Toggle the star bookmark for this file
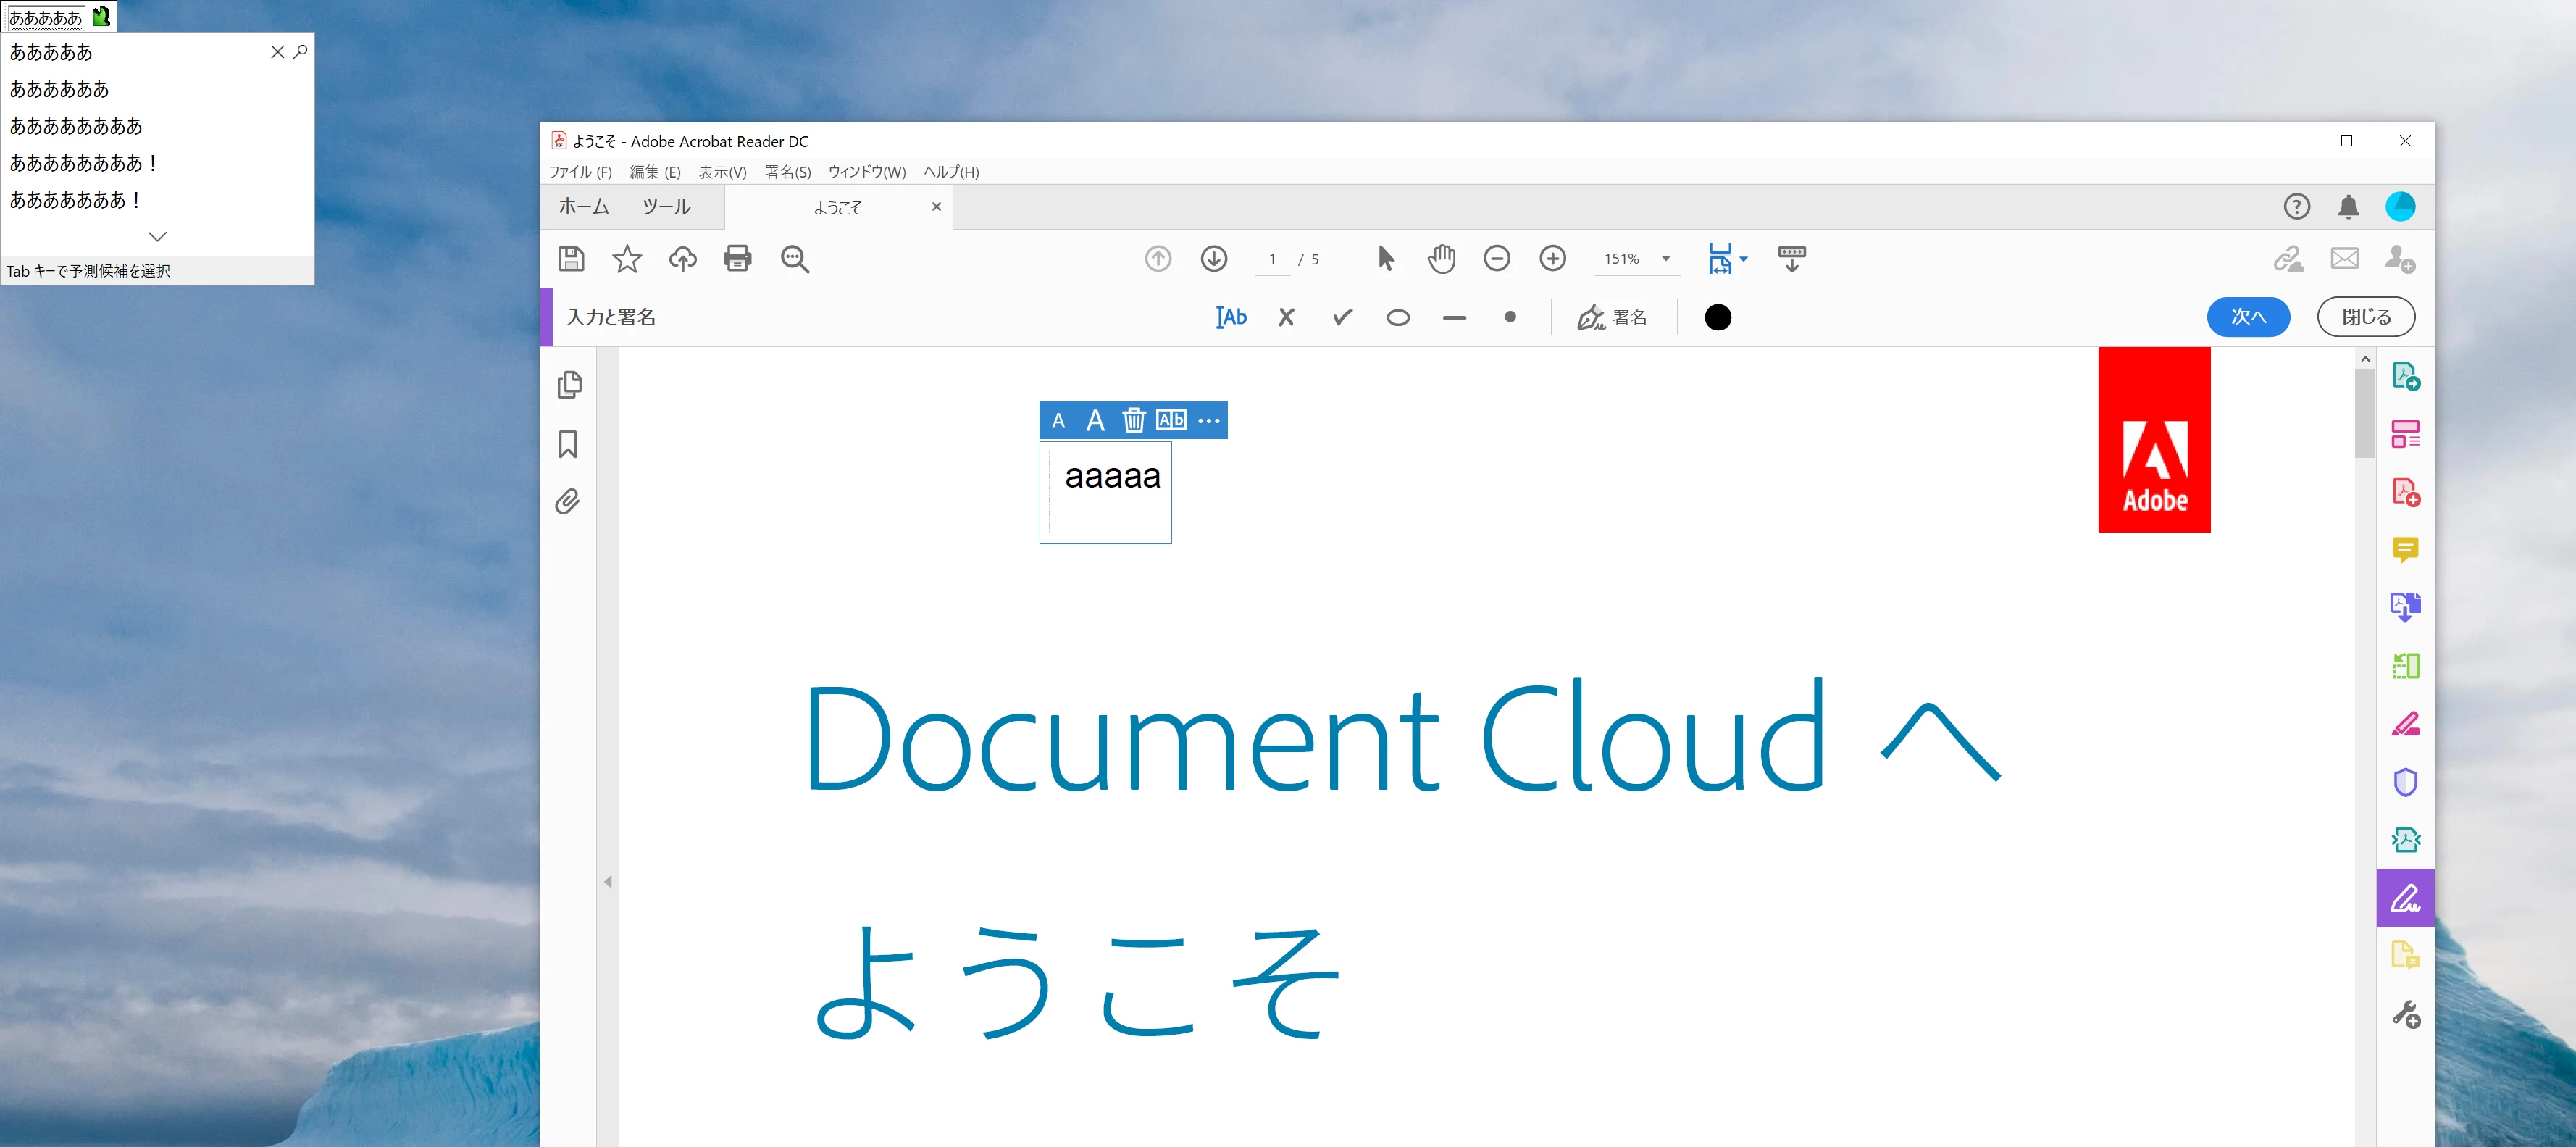 627,259
